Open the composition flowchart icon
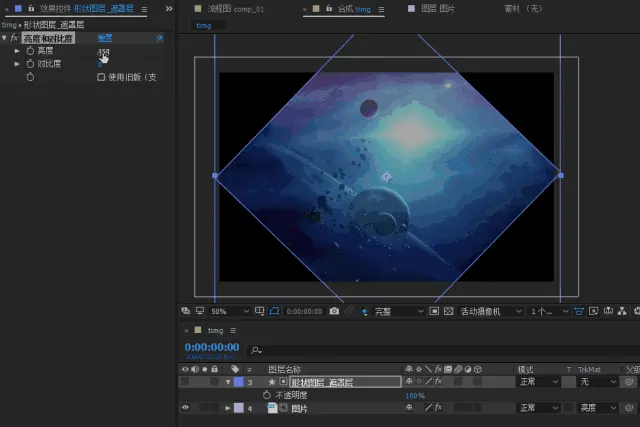Screen dimensions: 640x427 [x=622, y=311]
